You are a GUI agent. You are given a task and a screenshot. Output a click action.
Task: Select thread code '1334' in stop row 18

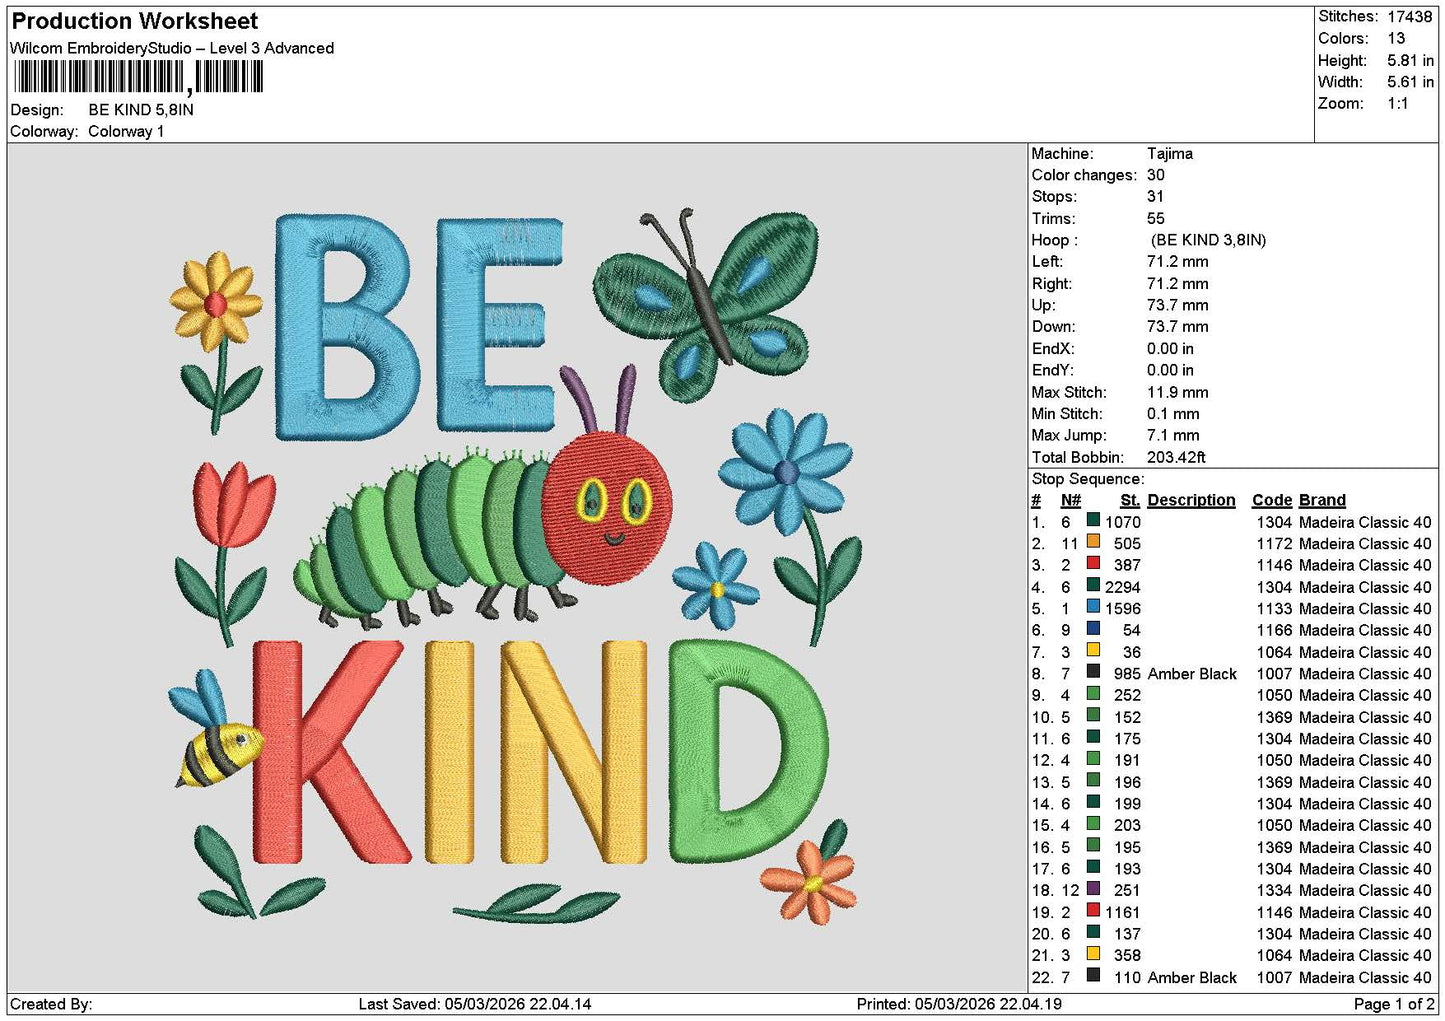pos(1275,891)
